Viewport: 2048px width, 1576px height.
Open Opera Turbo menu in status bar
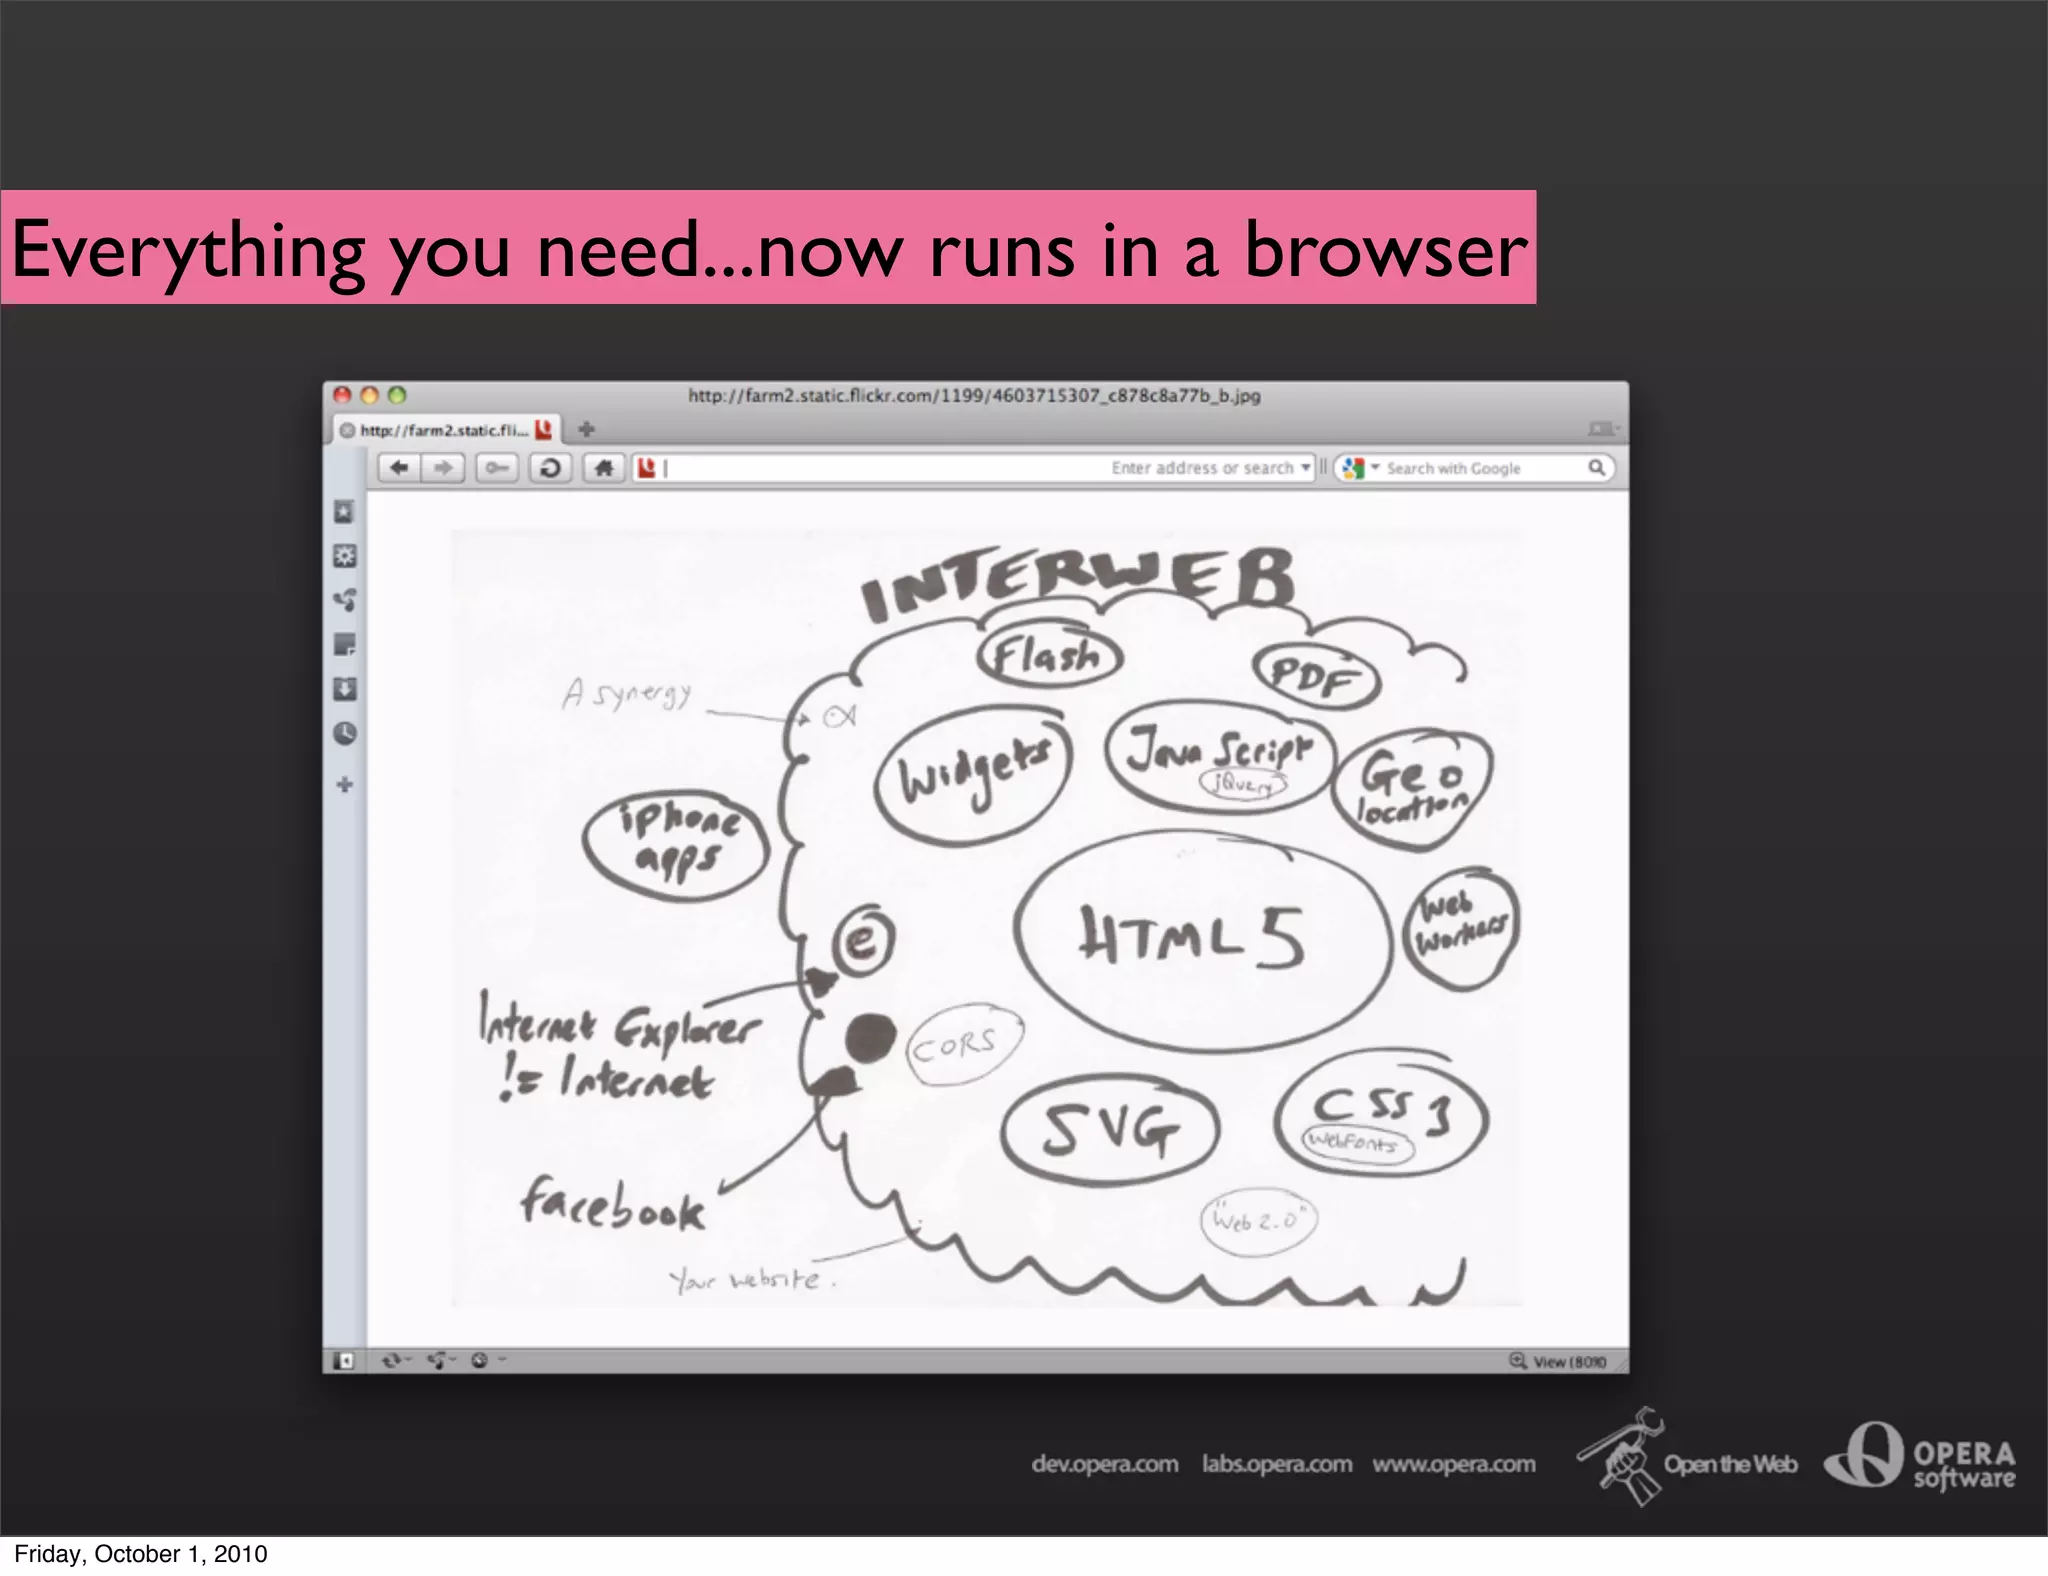click(x=487, y=1361)
